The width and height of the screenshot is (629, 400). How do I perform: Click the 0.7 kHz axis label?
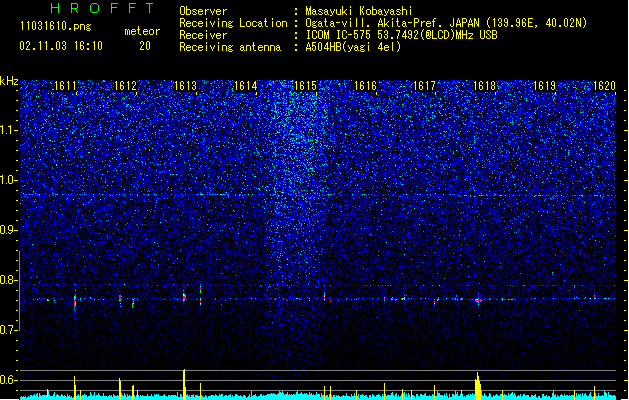(9, 330)
